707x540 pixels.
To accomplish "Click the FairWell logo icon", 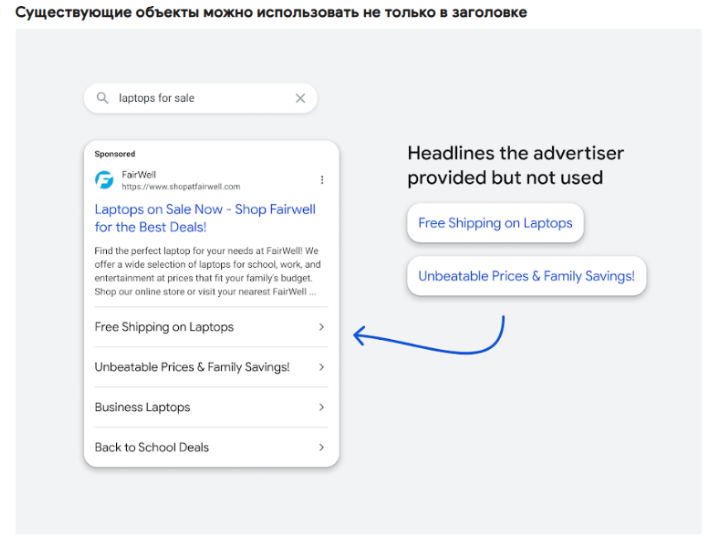I will click(x=104, y=180).
